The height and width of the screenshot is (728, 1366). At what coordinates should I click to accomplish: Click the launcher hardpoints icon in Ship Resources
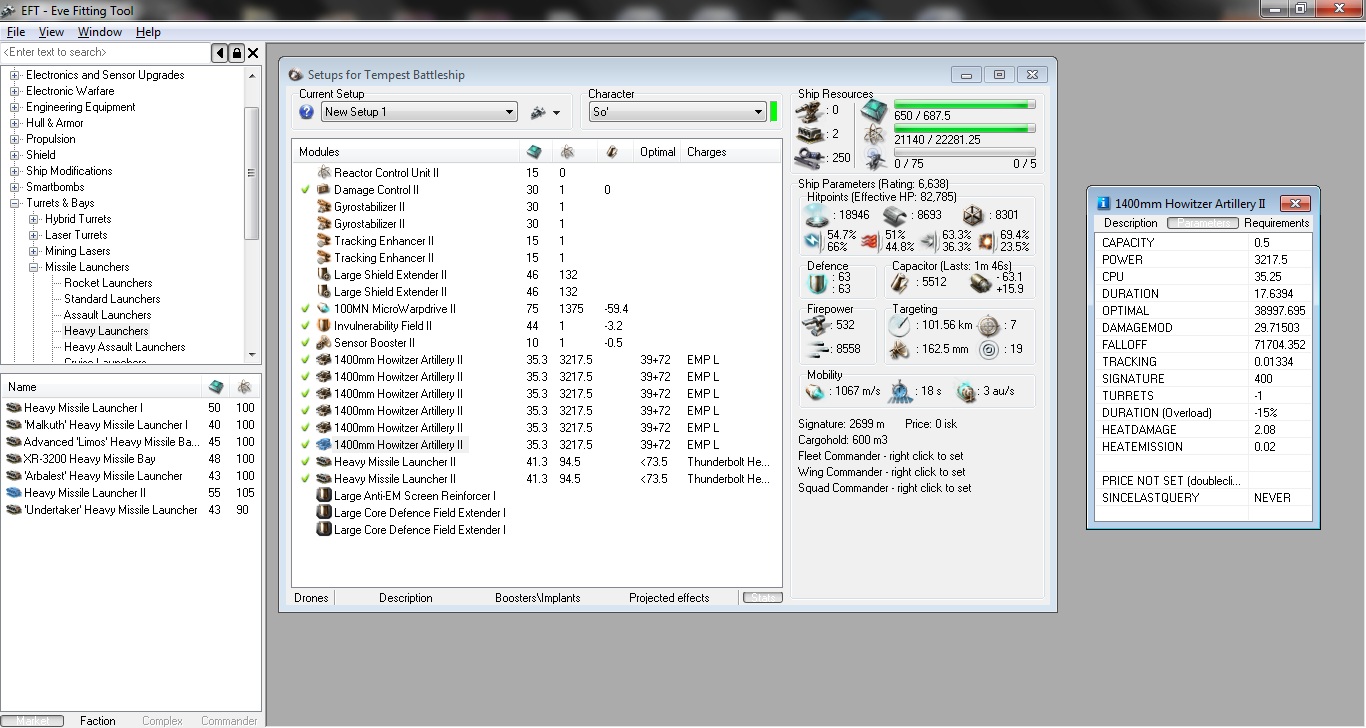pyautogui.click(x=811, y=134)
